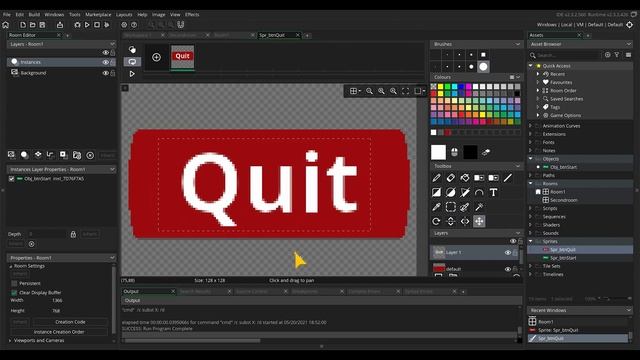Select the Mirror horizontal tool

[465, 221]
